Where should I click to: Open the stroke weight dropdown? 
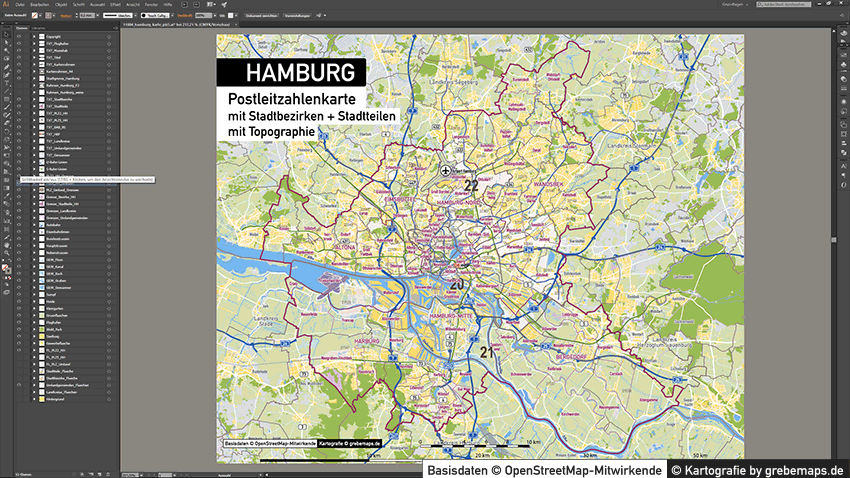click(93, 16)
